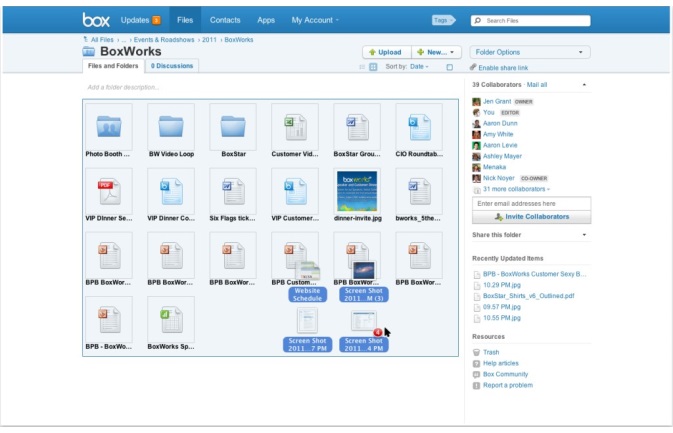Image resolution: width=673 pixels, height=433 pixels.
Task: Collapse the Collaborators section
Action: click(584, 85)
